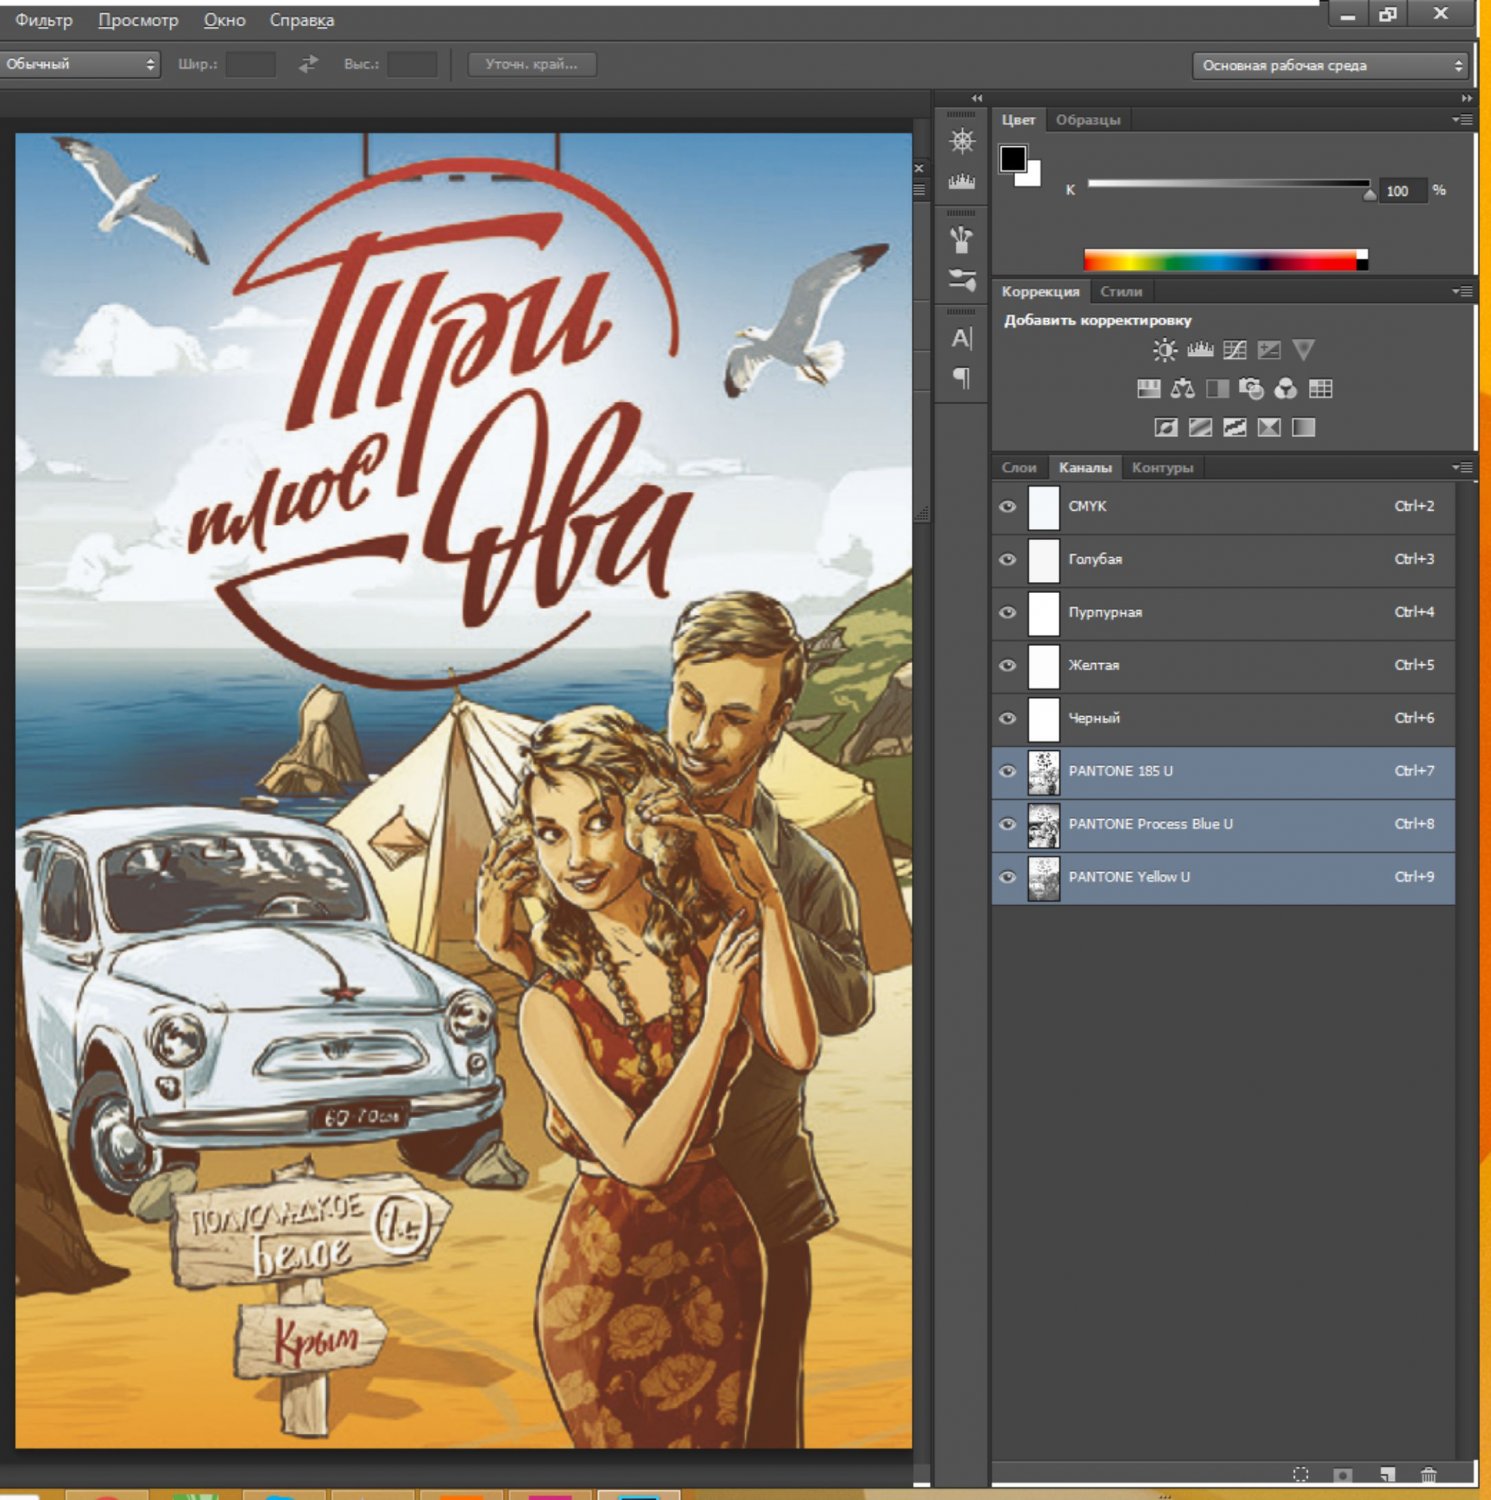This screenshot has height=1500, width=1491.
Task: Add a Posterize adjustment
Action: [1200, 428]
